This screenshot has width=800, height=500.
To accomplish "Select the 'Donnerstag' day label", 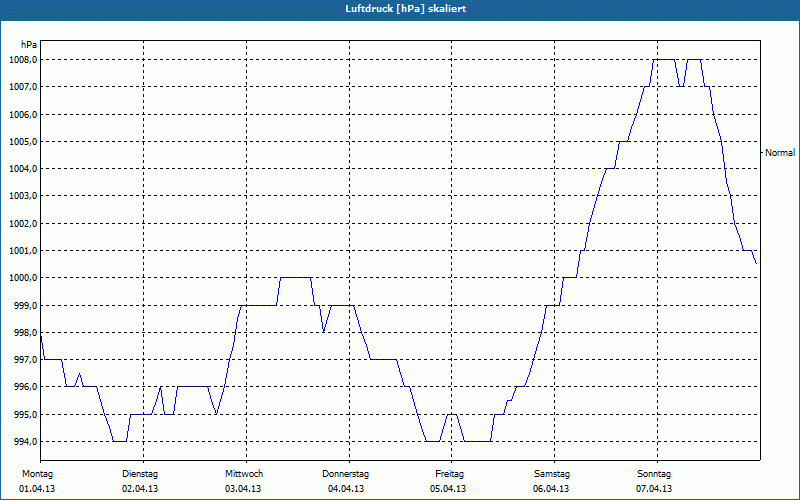I will [x=345, y=474].
